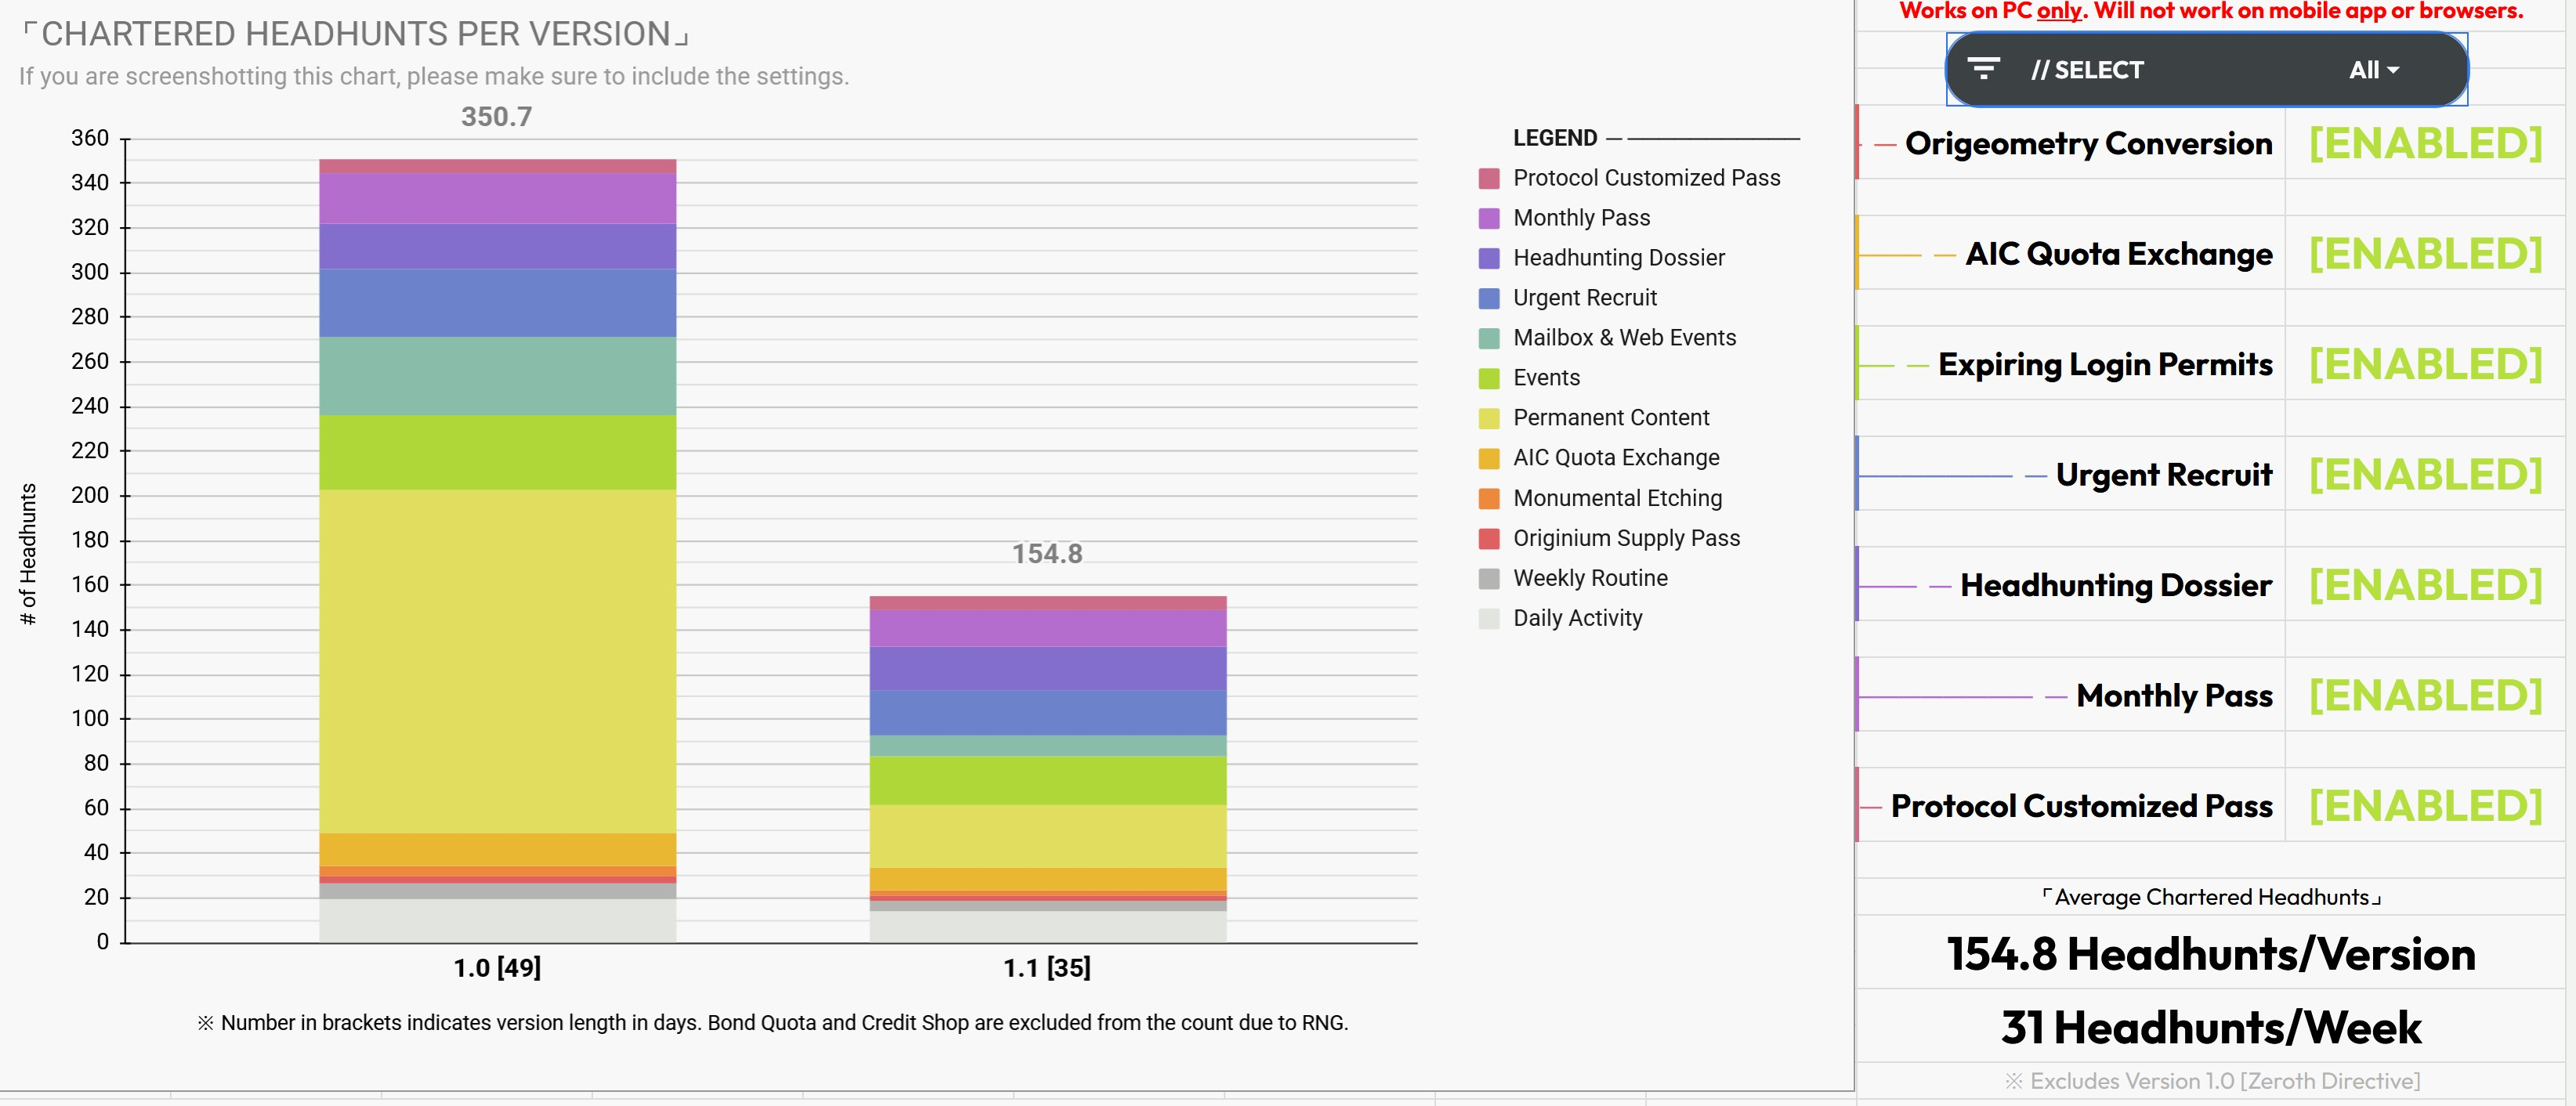Image resolution: width=2576 pixels, height=1106 pixels.
Task: Click the yellow Permanent Content segment in 1.0 bar
Action: pos(497,660)
